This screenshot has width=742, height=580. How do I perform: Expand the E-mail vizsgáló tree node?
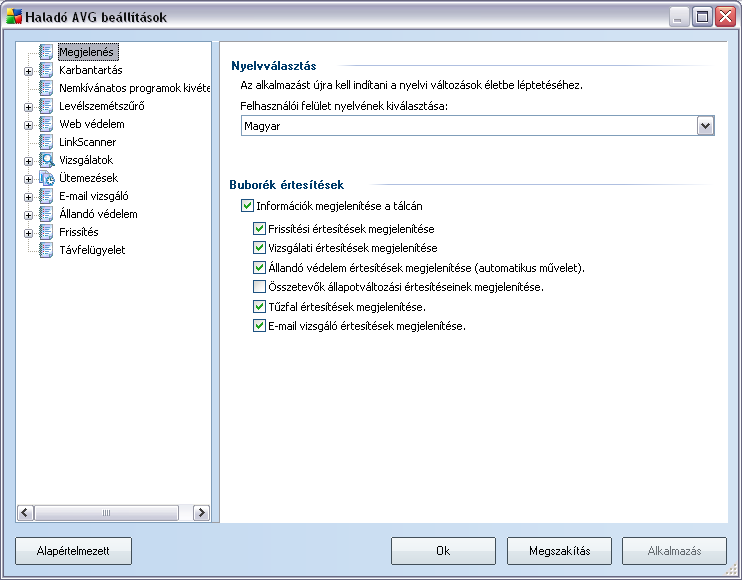[28, 197]
